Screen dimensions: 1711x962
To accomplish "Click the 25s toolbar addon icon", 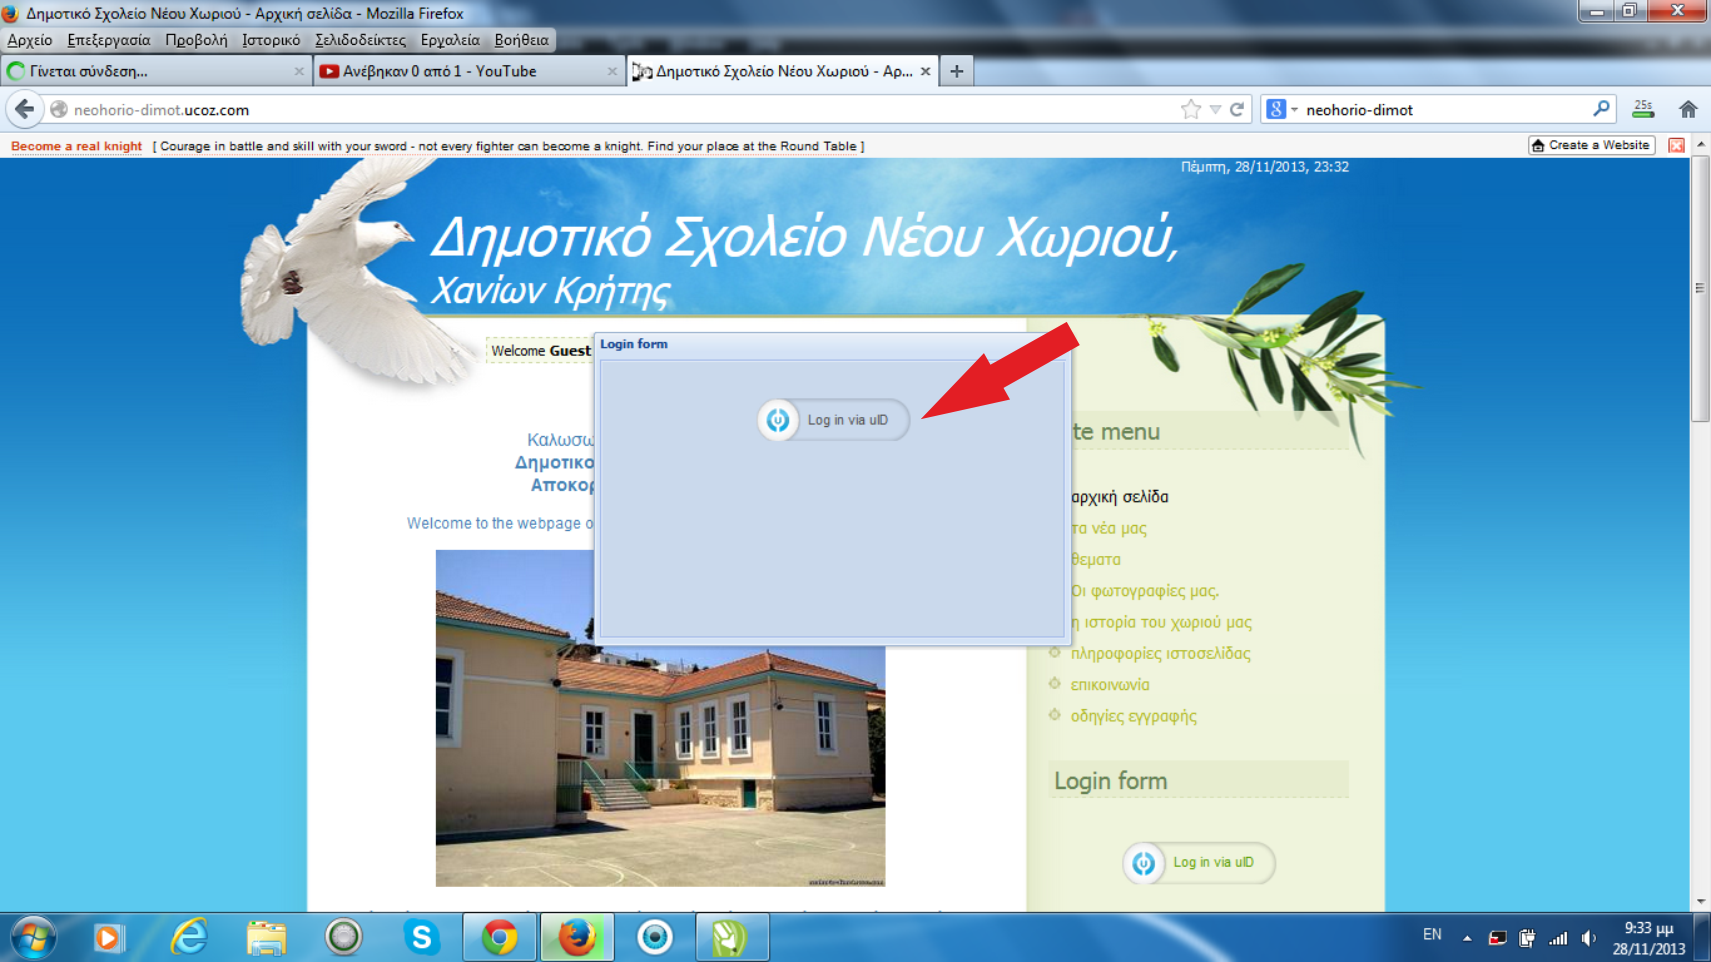I will point(1643,109).
